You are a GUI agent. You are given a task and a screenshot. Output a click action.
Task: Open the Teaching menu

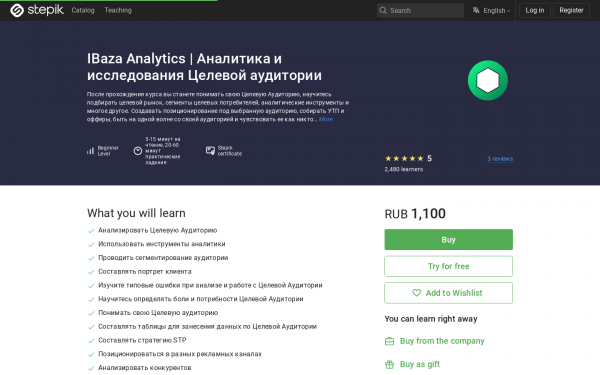coord(118,10)
